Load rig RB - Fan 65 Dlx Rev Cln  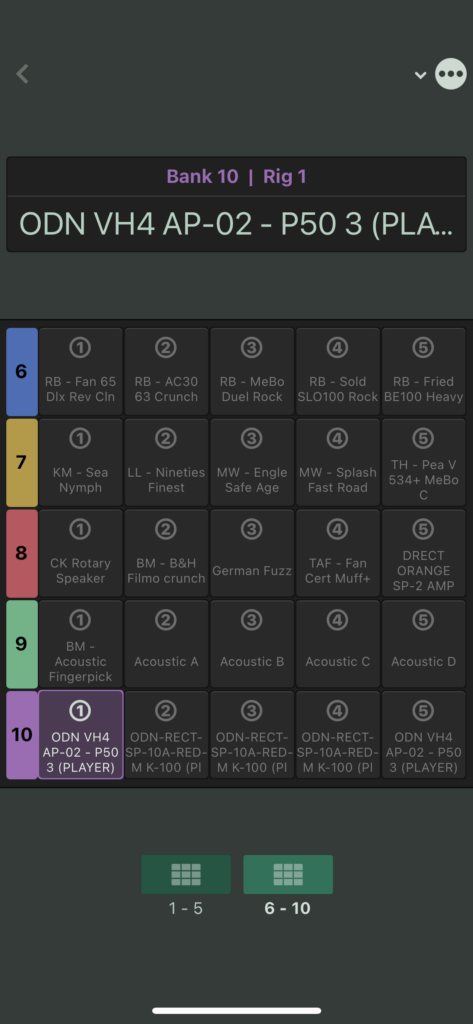pyautogui.click(x=80, y=372)
